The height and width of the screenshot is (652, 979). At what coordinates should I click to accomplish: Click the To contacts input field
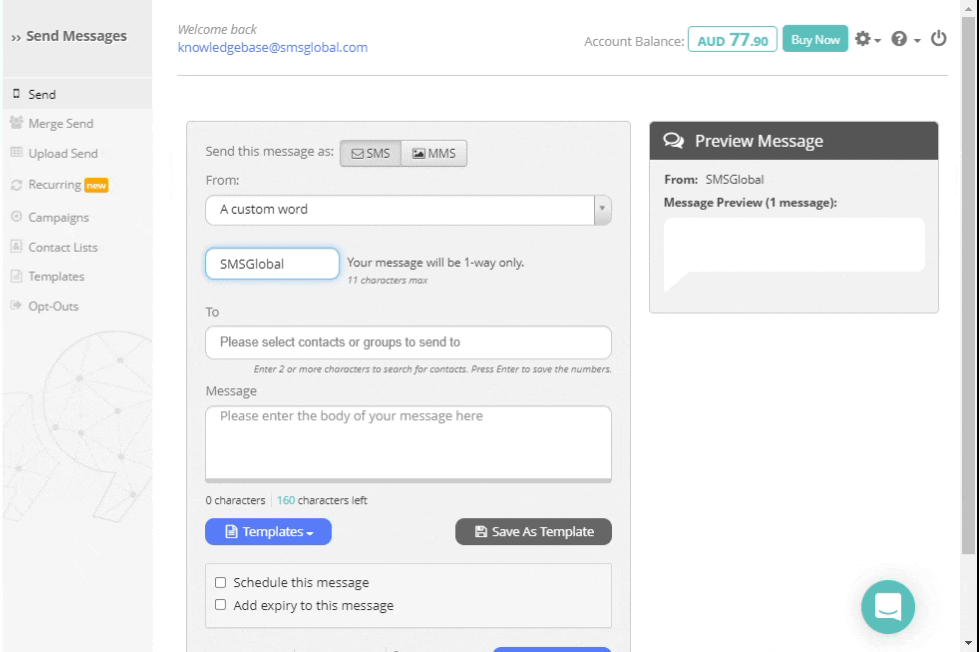coord(408,342)
